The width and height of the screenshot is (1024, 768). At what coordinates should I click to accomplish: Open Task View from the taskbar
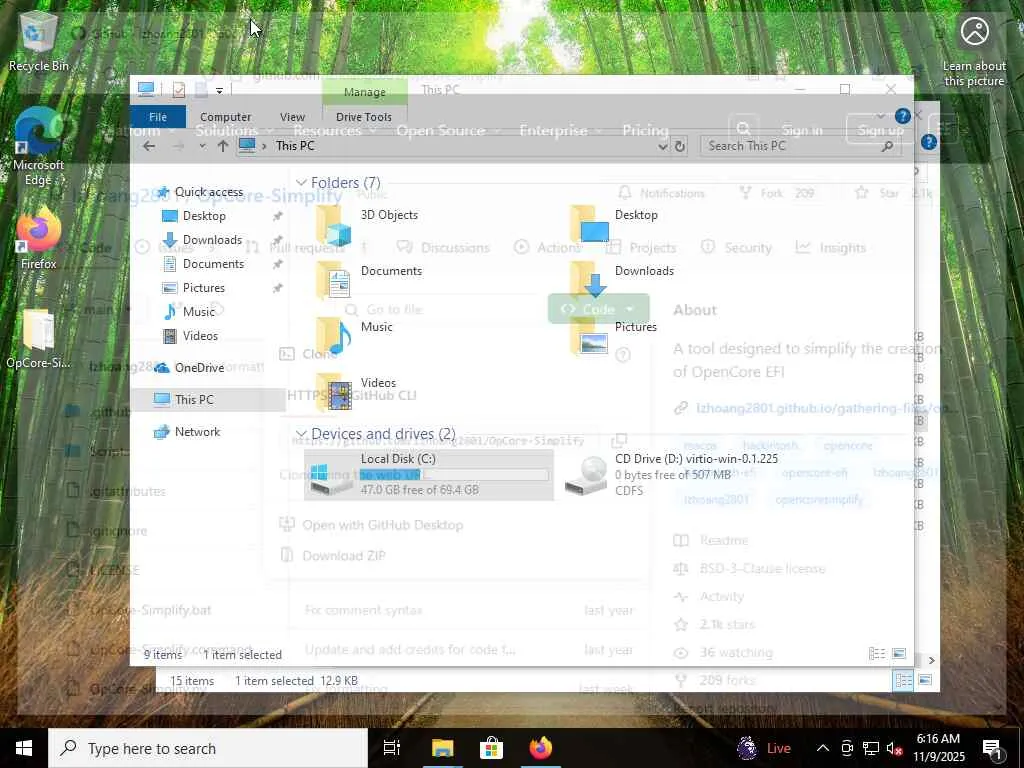click(x=392, y=748)
